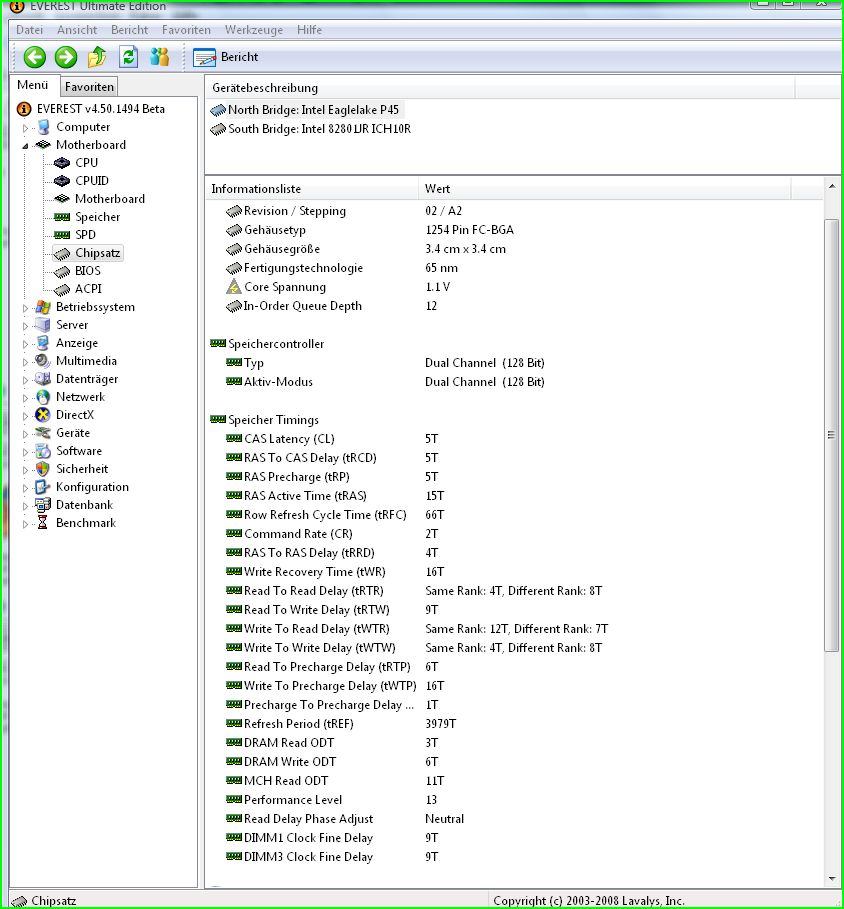Open the Werkzeuge menu

point(254,30)
